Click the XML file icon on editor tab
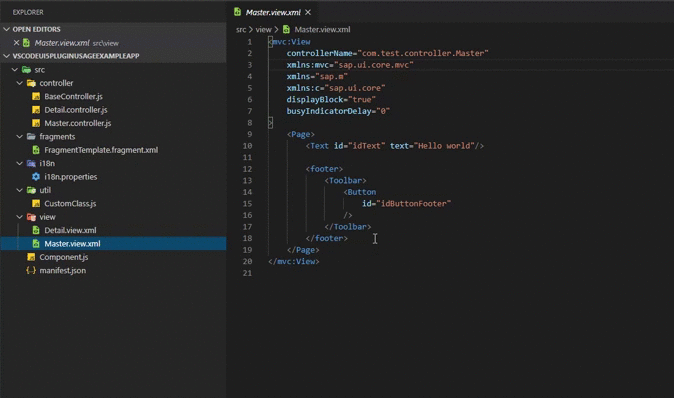Screen dimensions: 674x398 point(237,12)
